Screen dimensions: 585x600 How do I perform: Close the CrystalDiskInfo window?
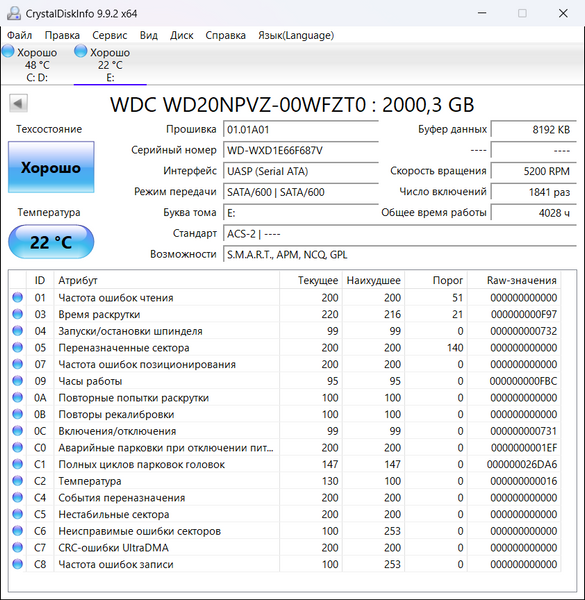tap(563, 13)
